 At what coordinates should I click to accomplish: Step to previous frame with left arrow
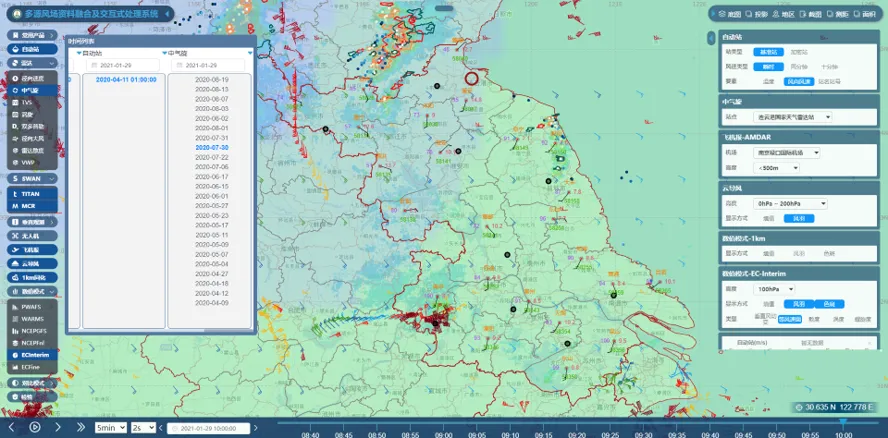(x=12, y=427)
